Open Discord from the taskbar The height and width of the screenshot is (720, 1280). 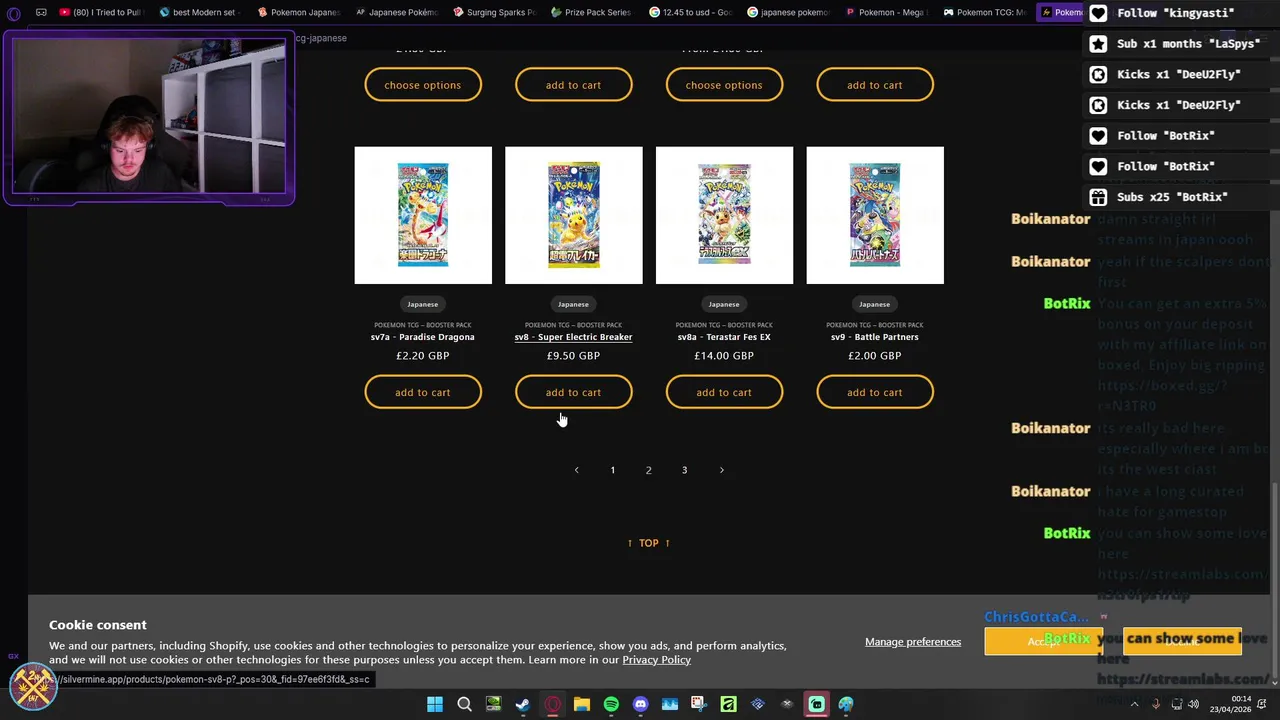[x=640, y=704]
